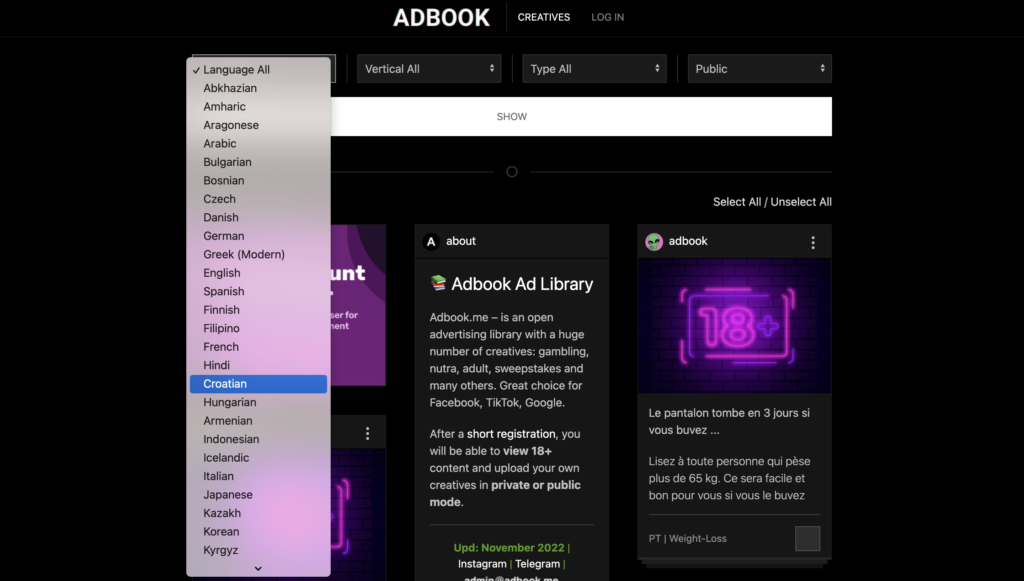Select Hindi in the dropdown
Image resolution: width=1024 pixels, height=581 pixels.
(x=259, y=366)
